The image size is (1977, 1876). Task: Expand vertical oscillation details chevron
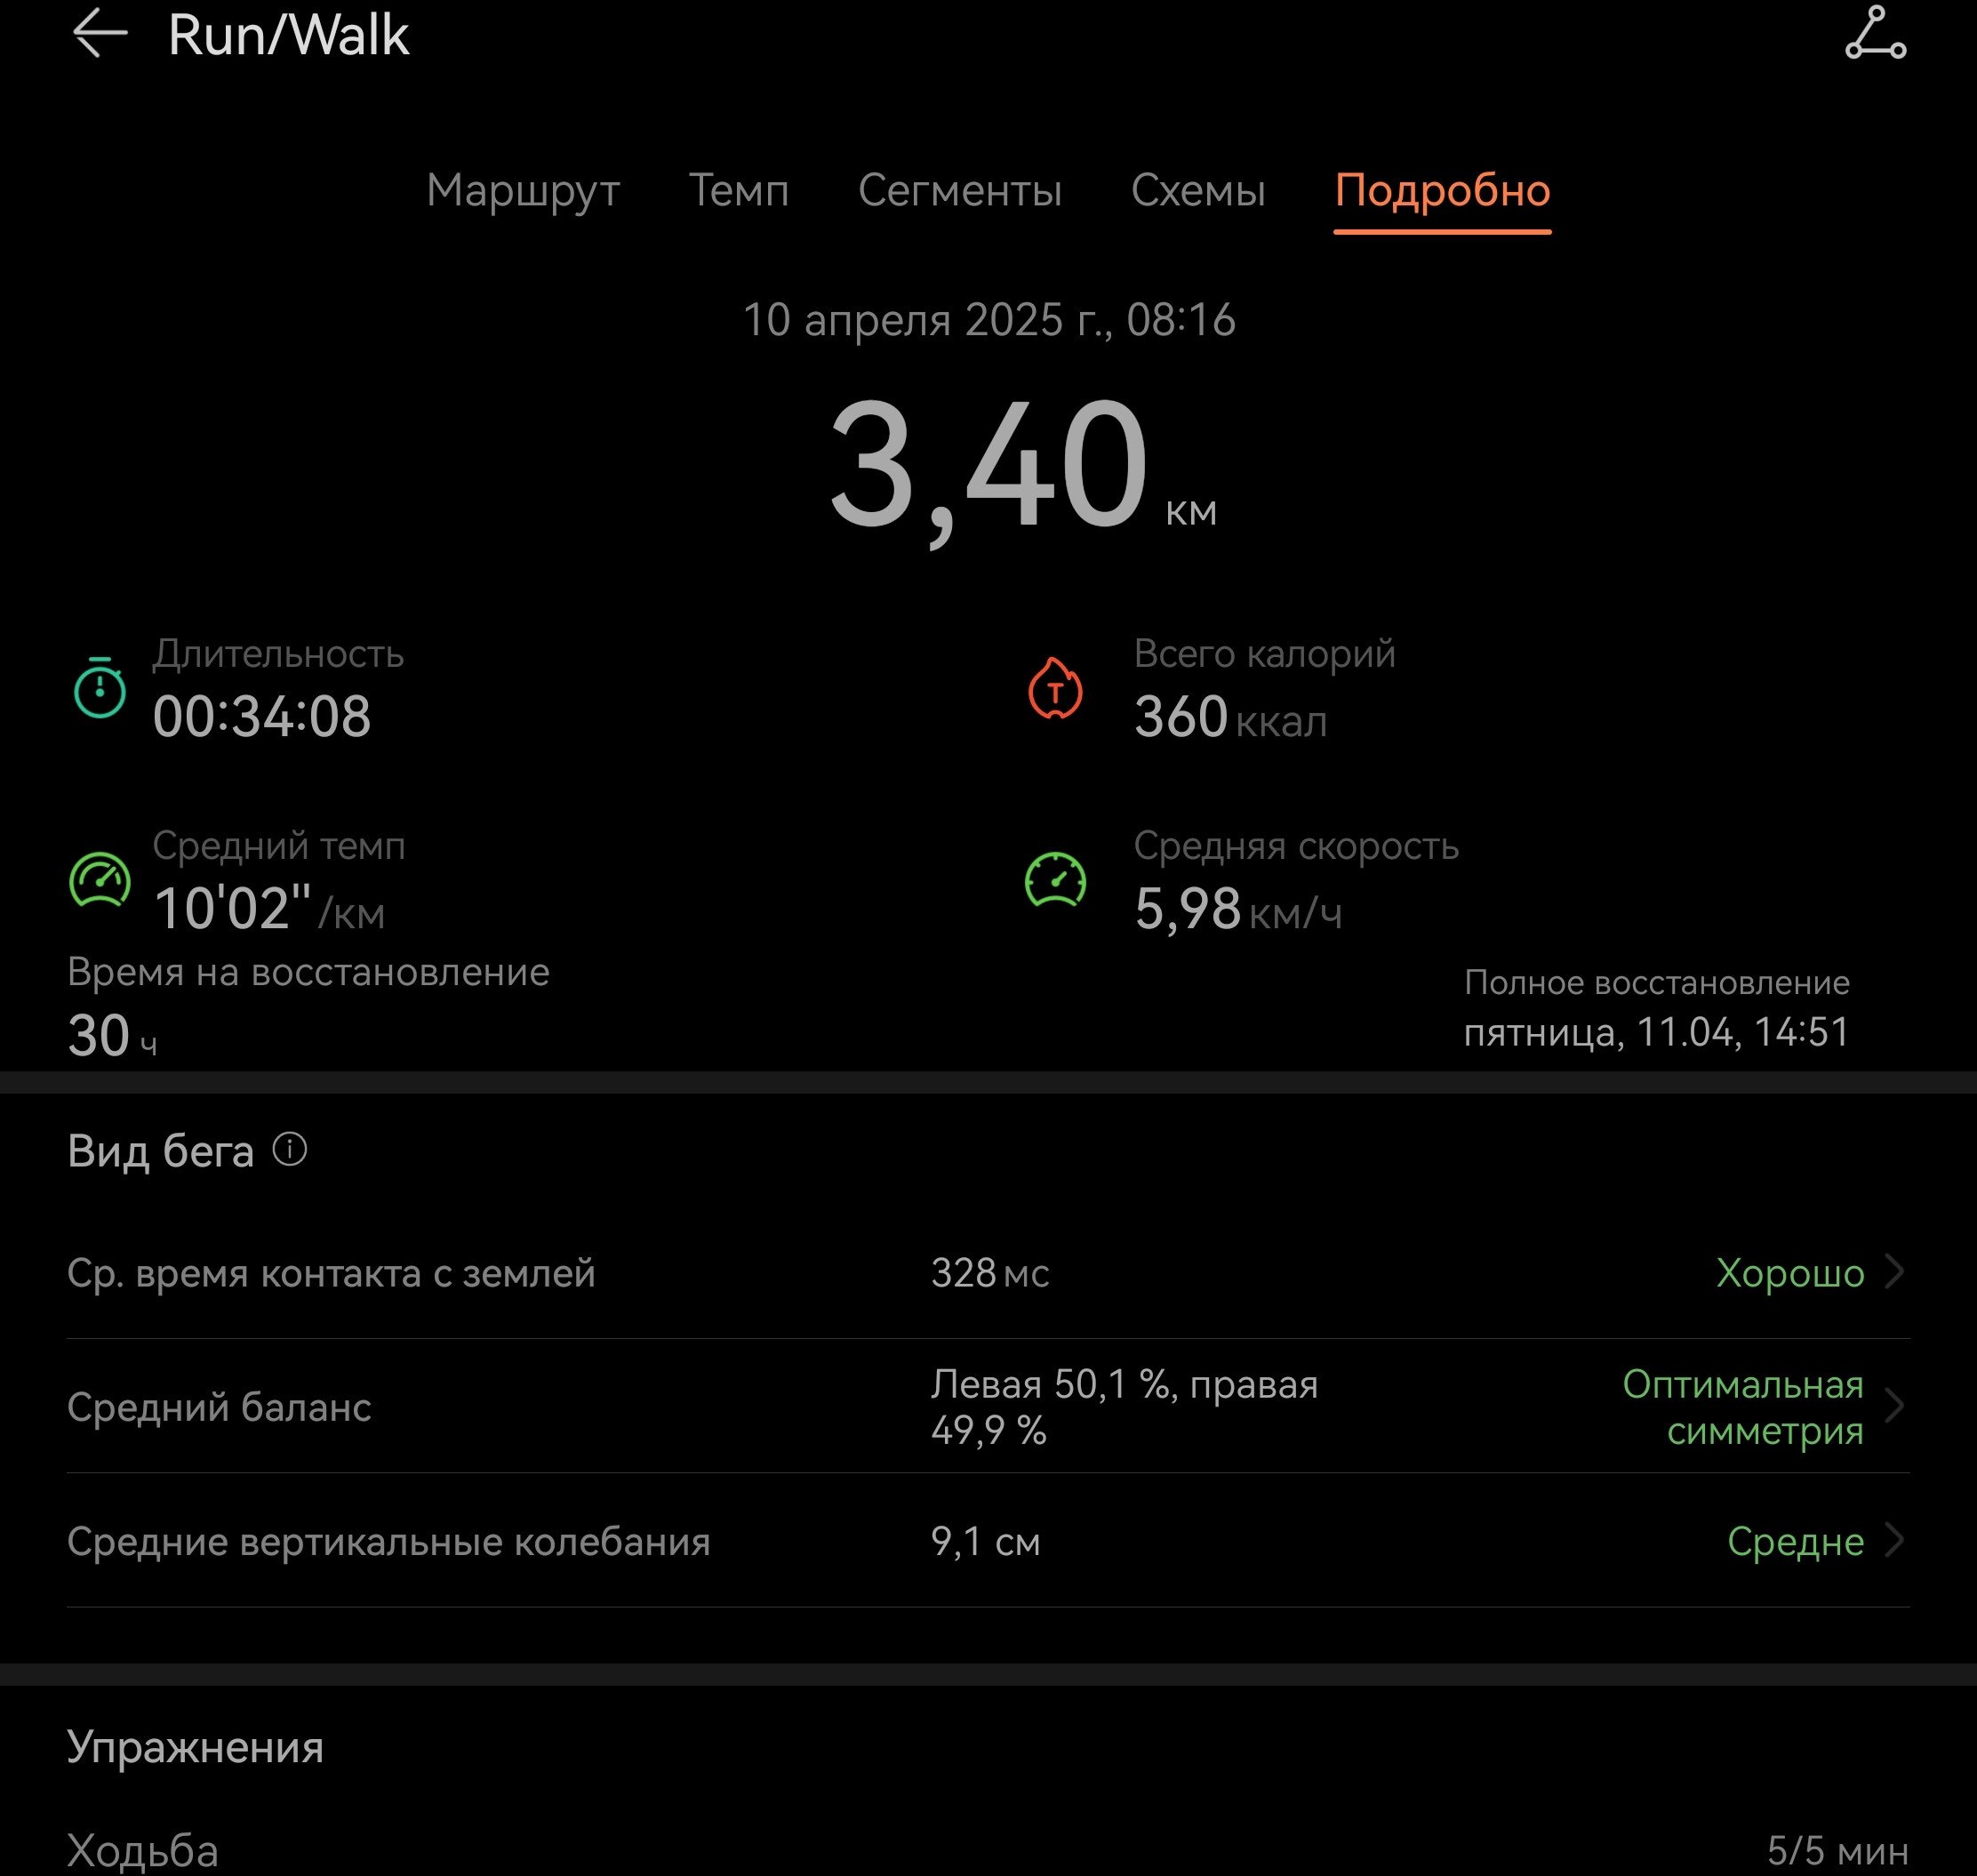coord(1894,1540)
